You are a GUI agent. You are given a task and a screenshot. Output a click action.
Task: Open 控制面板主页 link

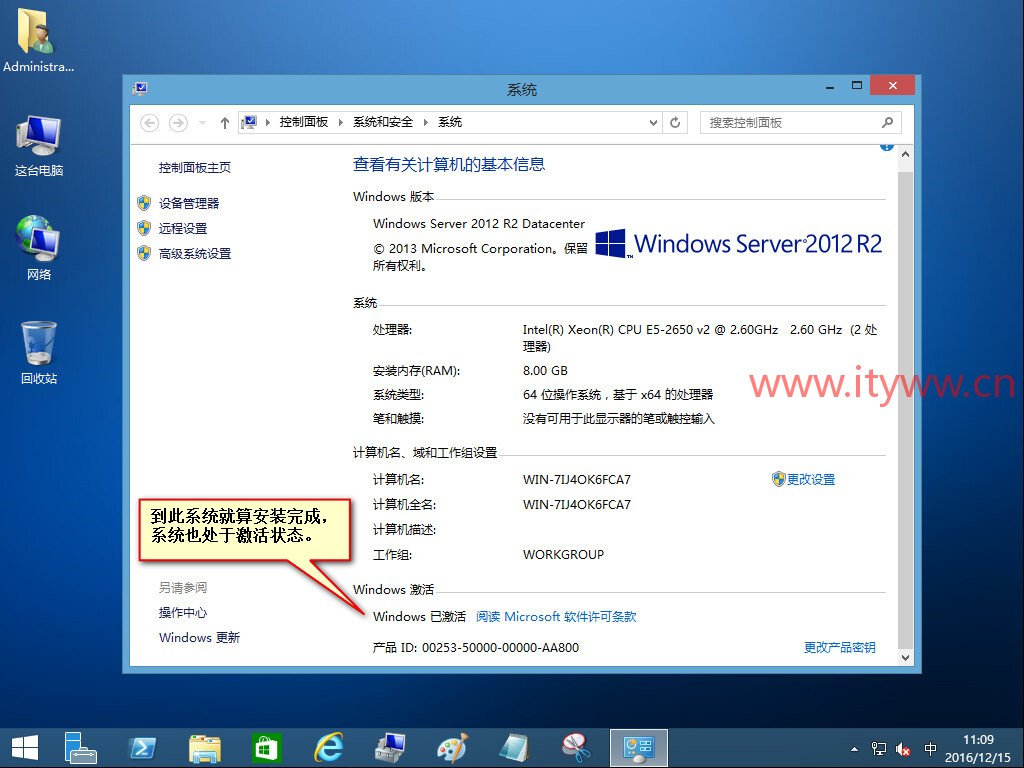coord(195,168)
